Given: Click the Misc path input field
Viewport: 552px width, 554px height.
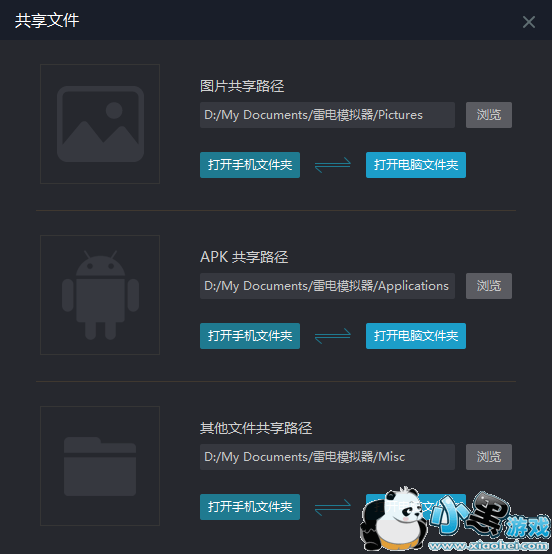Looking at the screenshot, I should [327, 457].
